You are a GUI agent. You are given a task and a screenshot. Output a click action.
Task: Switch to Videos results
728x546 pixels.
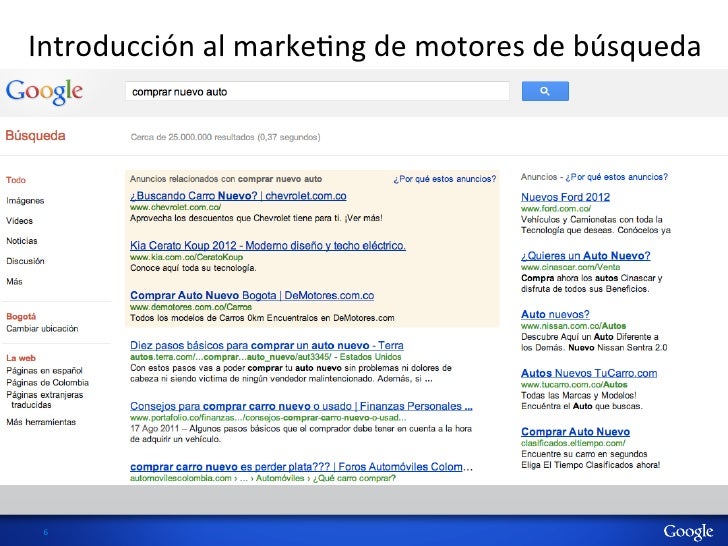20,221
